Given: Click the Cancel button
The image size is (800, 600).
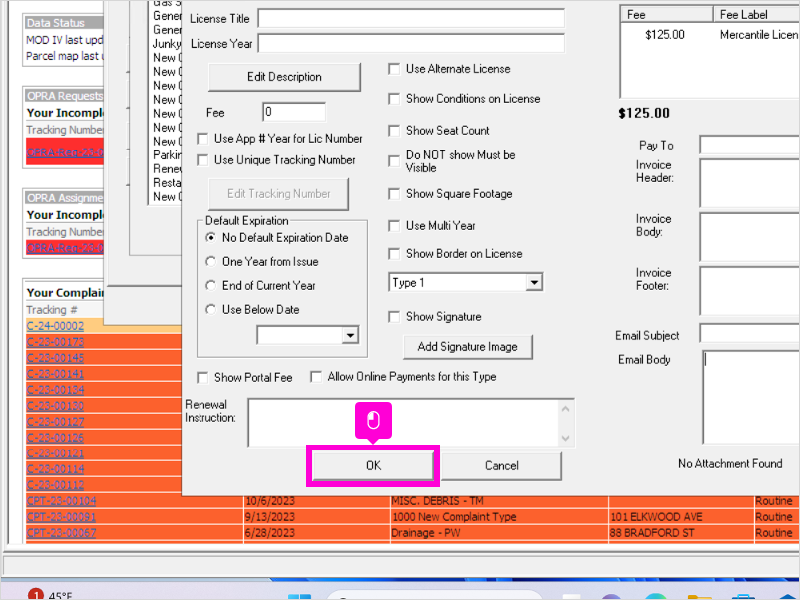Looking at the screenshot, I should coord(501,465).
